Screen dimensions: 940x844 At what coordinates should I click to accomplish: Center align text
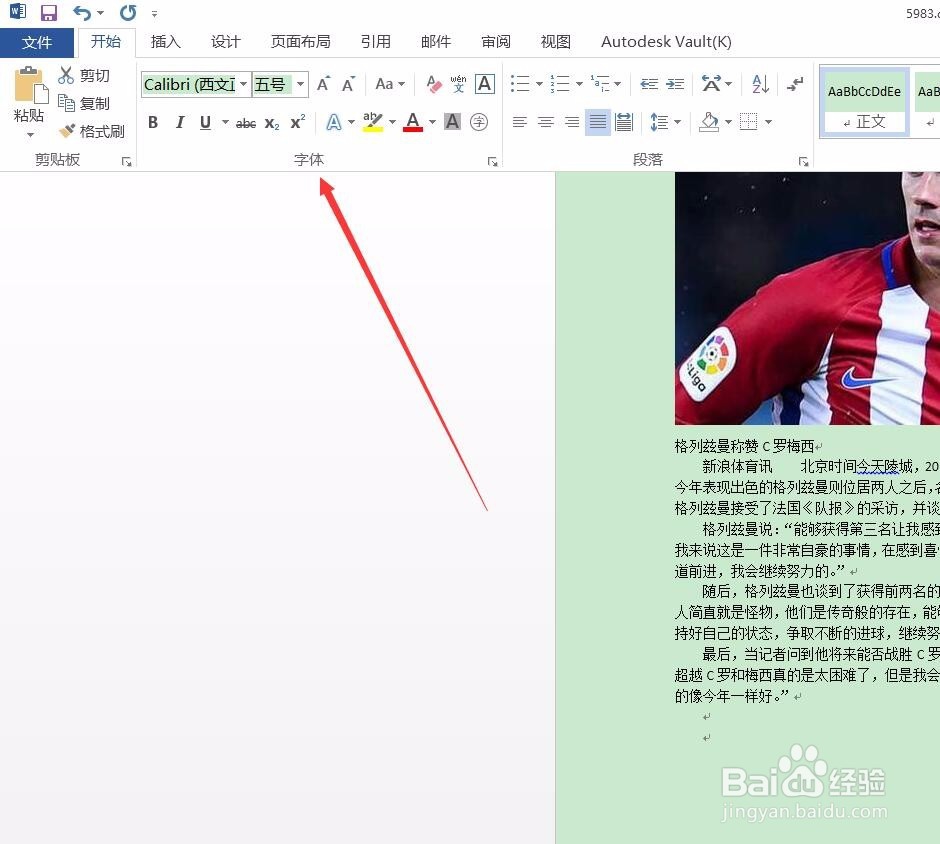tap(546, 122)
